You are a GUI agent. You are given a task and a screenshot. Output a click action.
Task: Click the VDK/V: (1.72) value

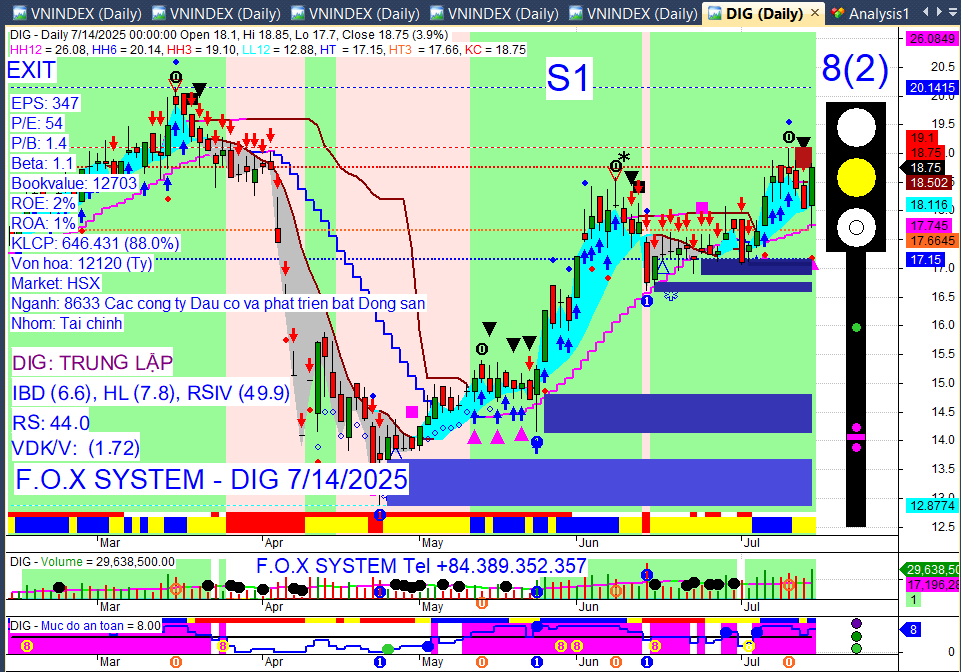76,448
